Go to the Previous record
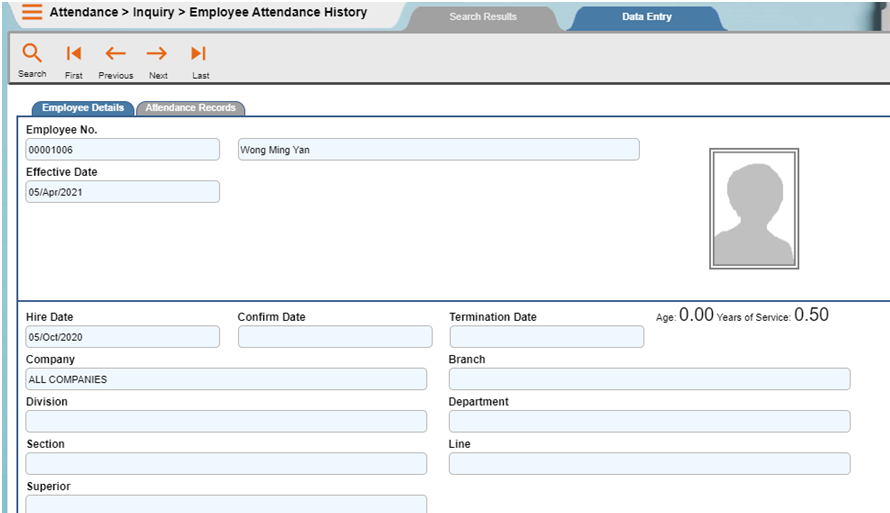 [116, 54]
